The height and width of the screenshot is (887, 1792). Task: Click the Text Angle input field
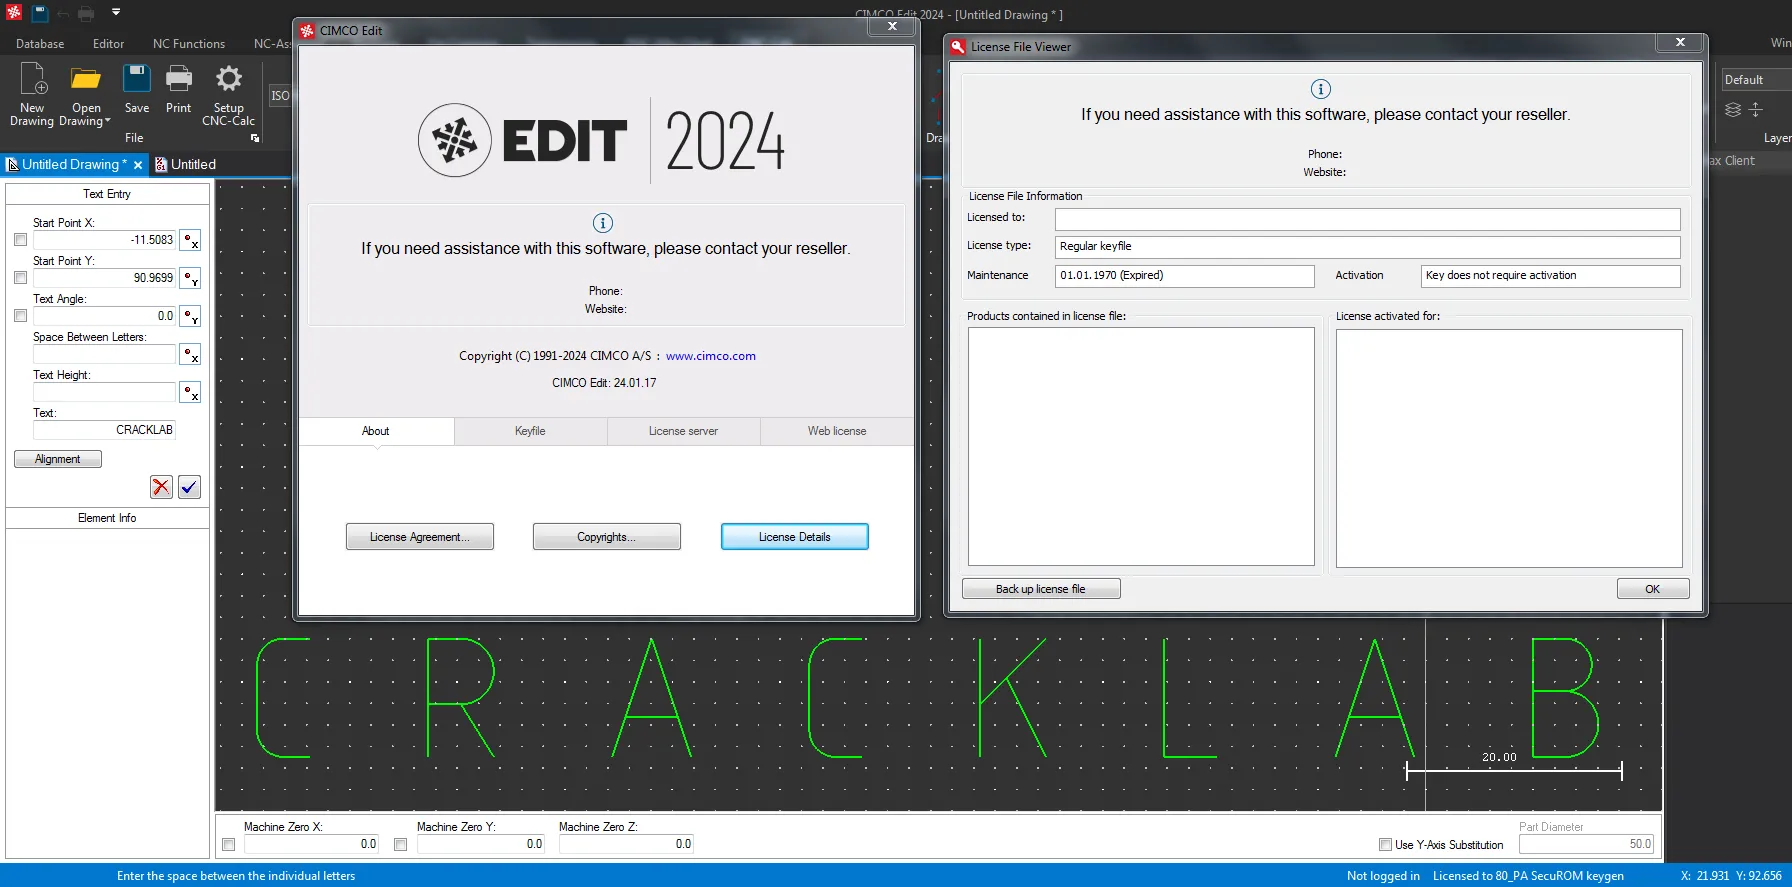tap(104, 316)
